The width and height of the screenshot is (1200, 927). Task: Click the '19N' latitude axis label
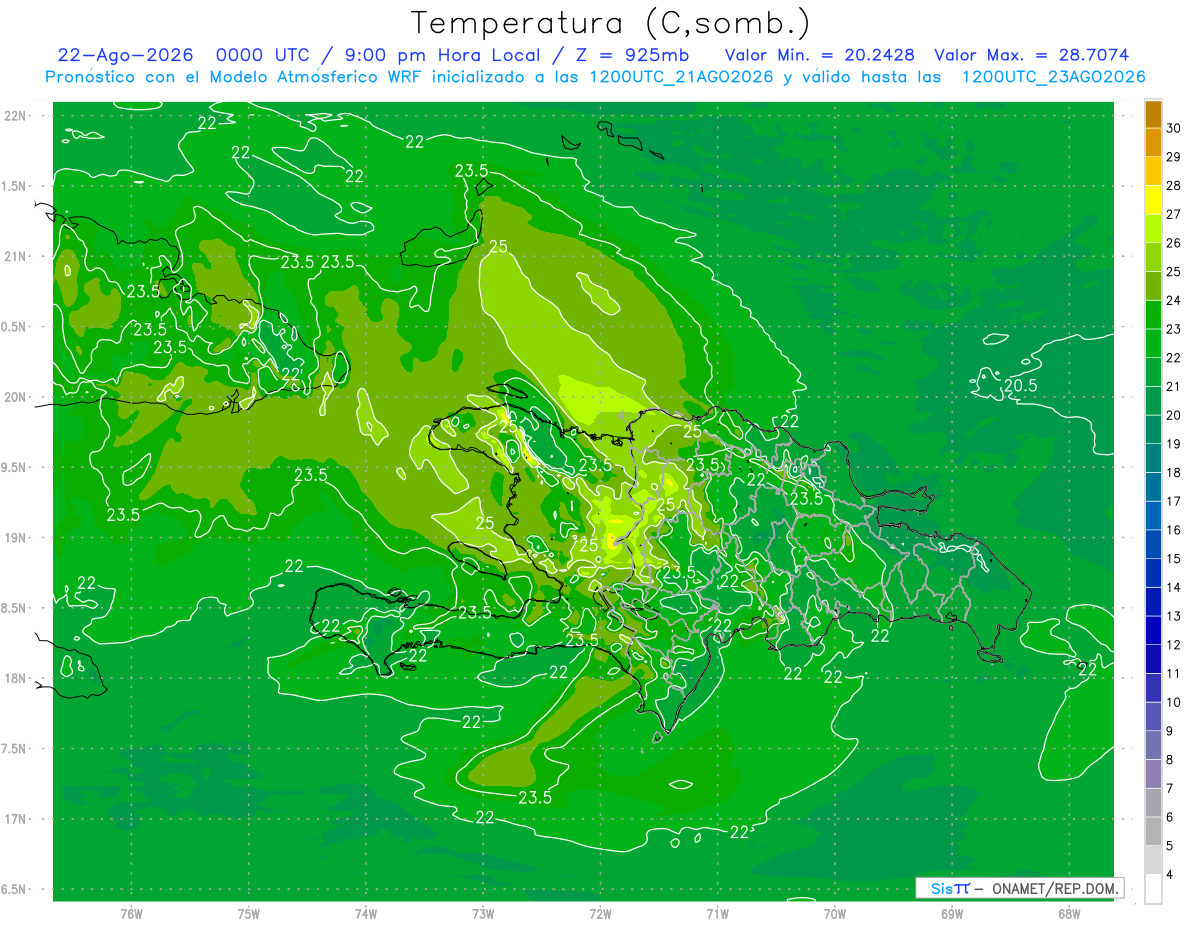tap(15, 538)
